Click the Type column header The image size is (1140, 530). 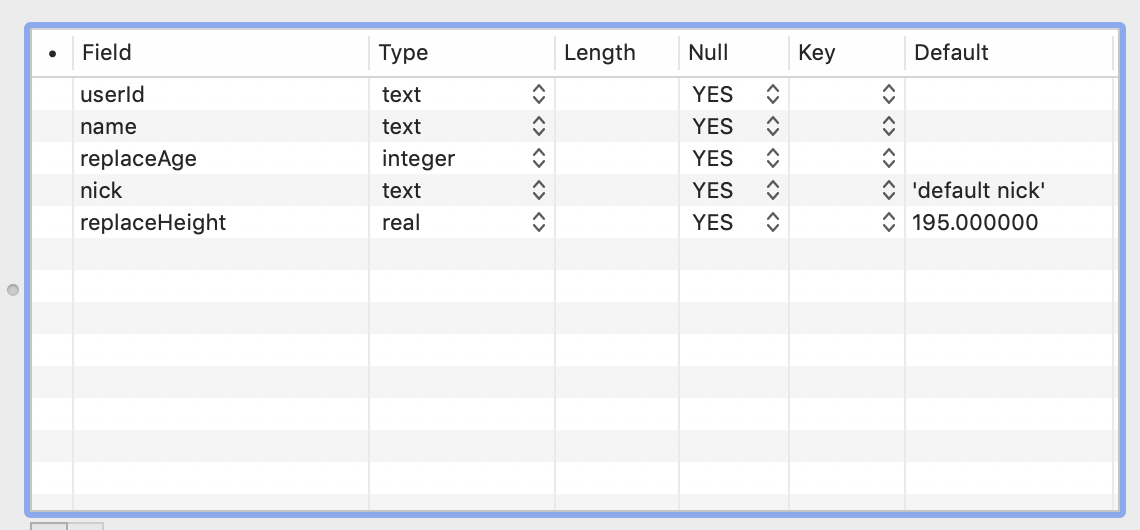point(462,53)
